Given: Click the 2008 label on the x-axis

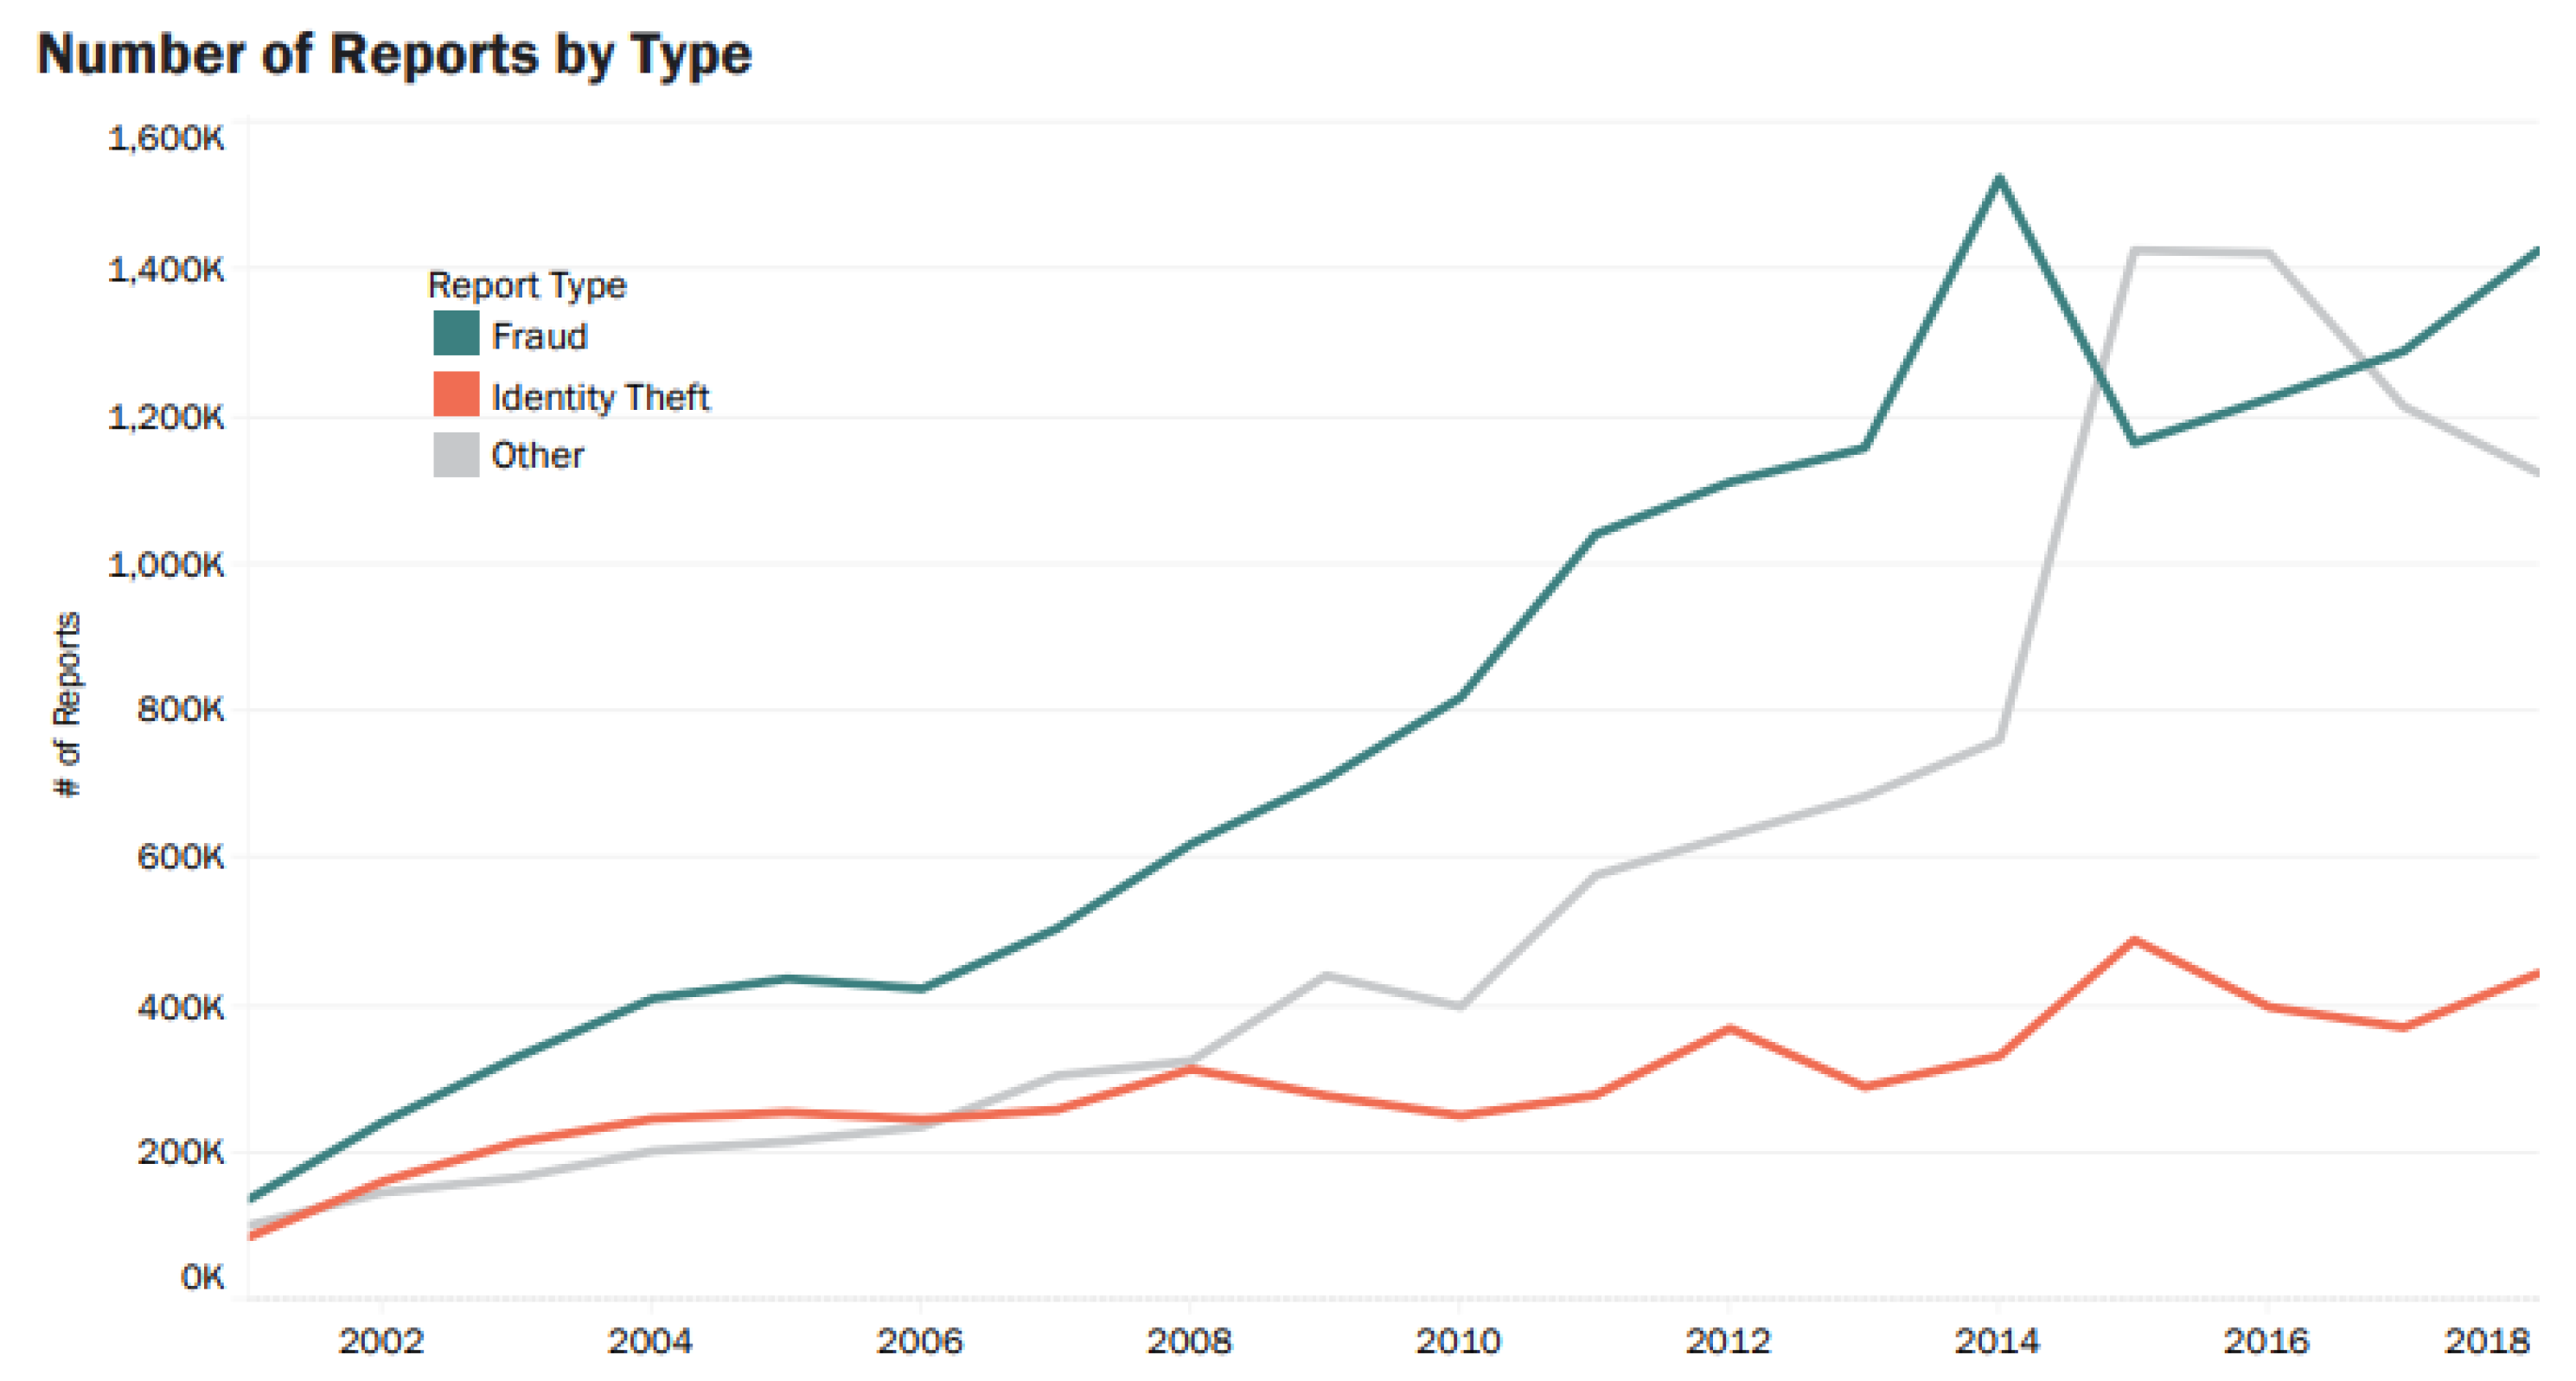Looking at the screenshot, I should (1189, 1340).
